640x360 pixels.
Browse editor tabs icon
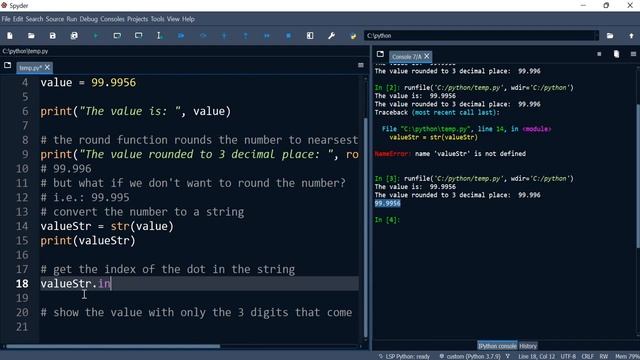pyautogui.click(x=7, y=65)
